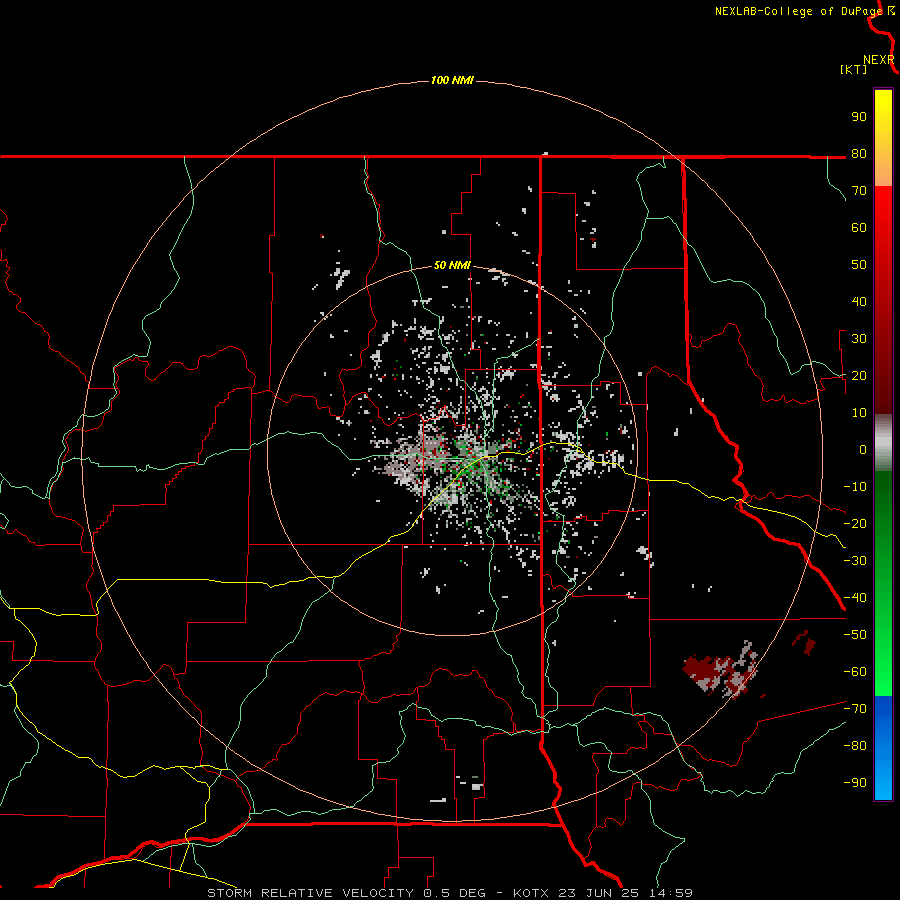
Task: Click the "100 NMI" range ring label
Action: tap(452, 80)
